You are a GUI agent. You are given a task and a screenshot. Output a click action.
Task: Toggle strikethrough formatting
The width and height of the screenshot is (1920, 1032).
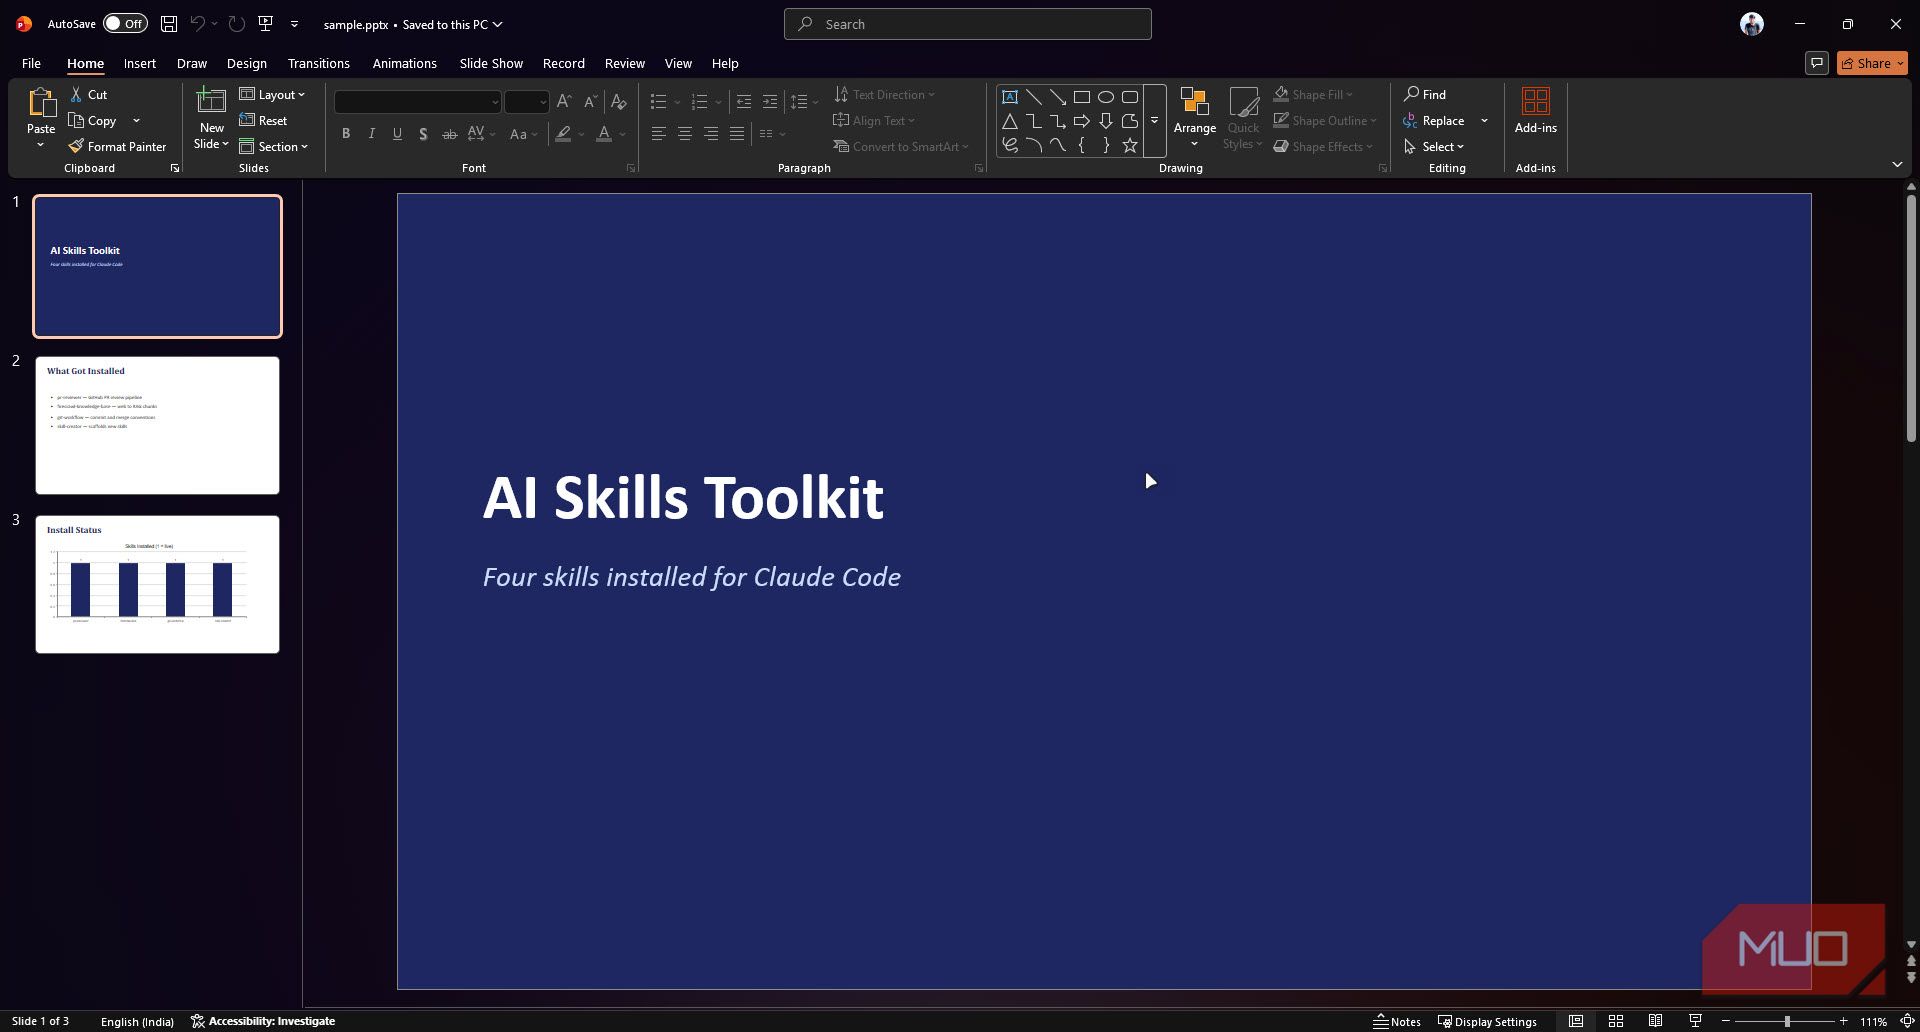pos(450,133)
